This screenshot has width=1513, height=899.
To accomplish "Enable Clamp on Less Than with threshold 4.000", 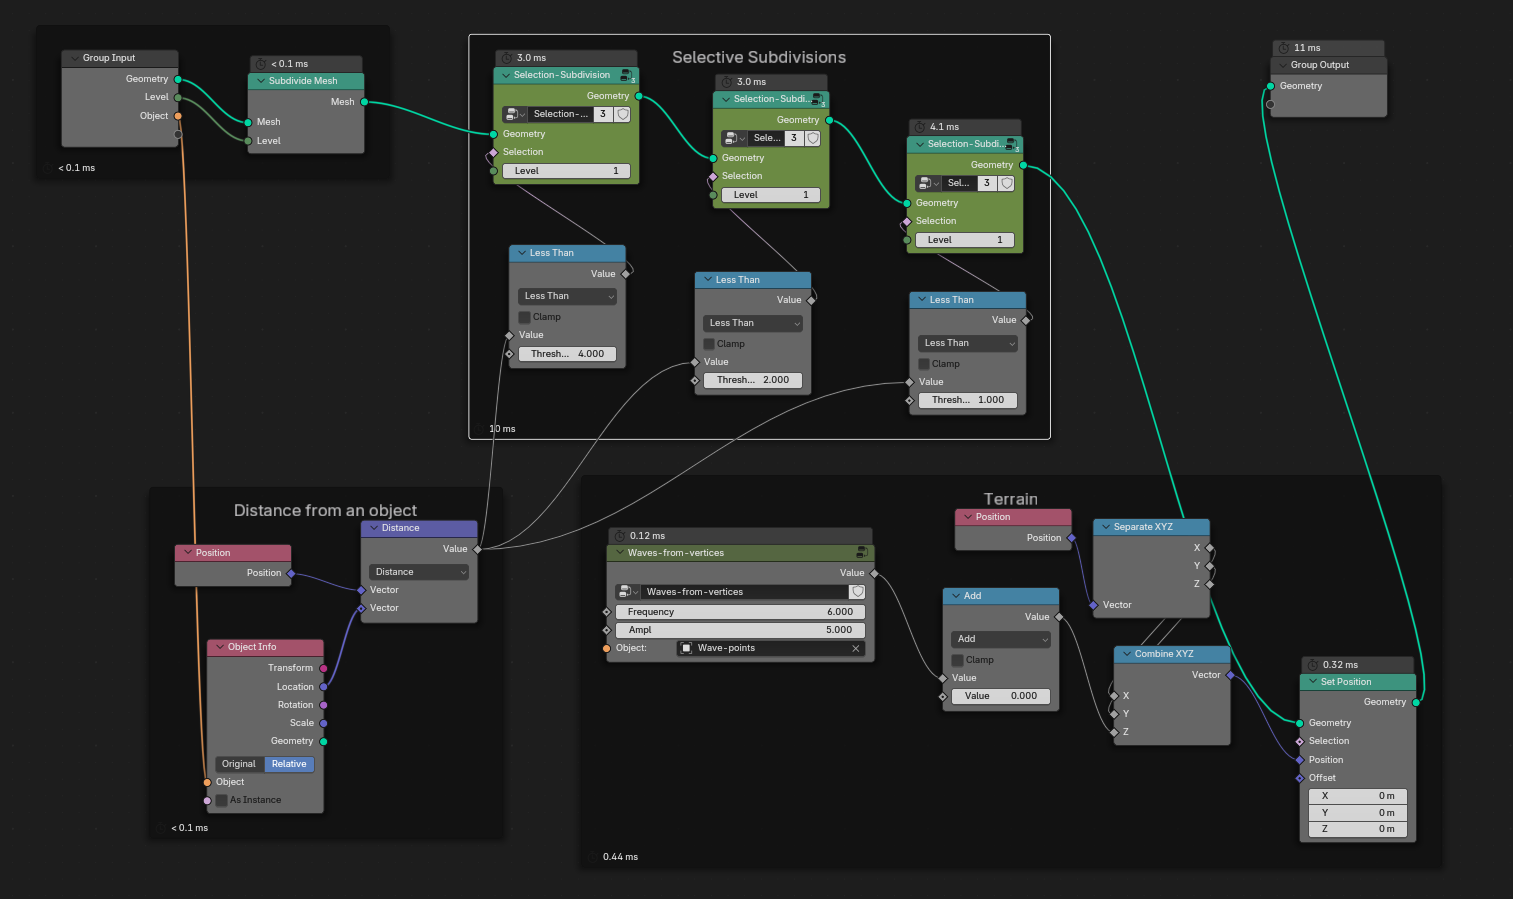I will [x=524, y=317].
